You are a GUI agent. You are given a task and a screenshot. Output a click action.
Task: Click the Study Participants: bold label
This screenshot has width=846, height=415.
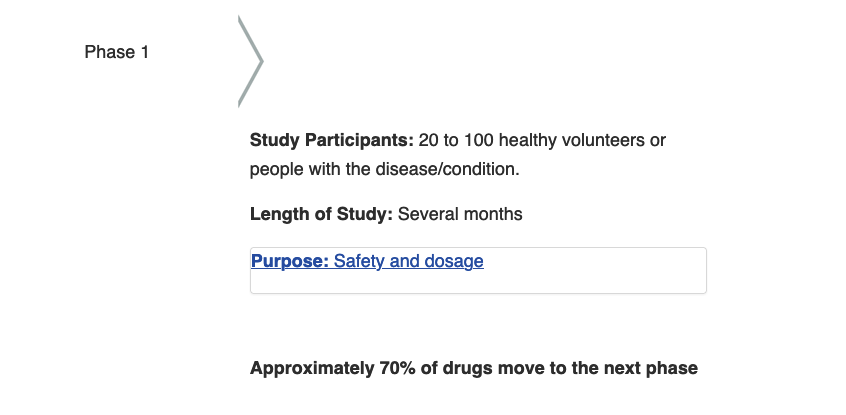coord(332,140)
